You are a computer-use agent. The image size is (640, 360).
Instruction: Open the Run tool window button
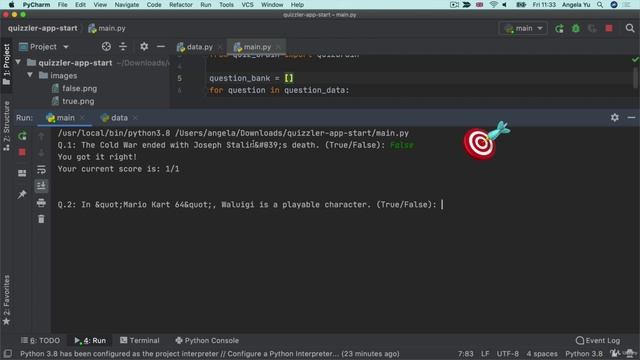pyautogui.click(x=90, y=340)
